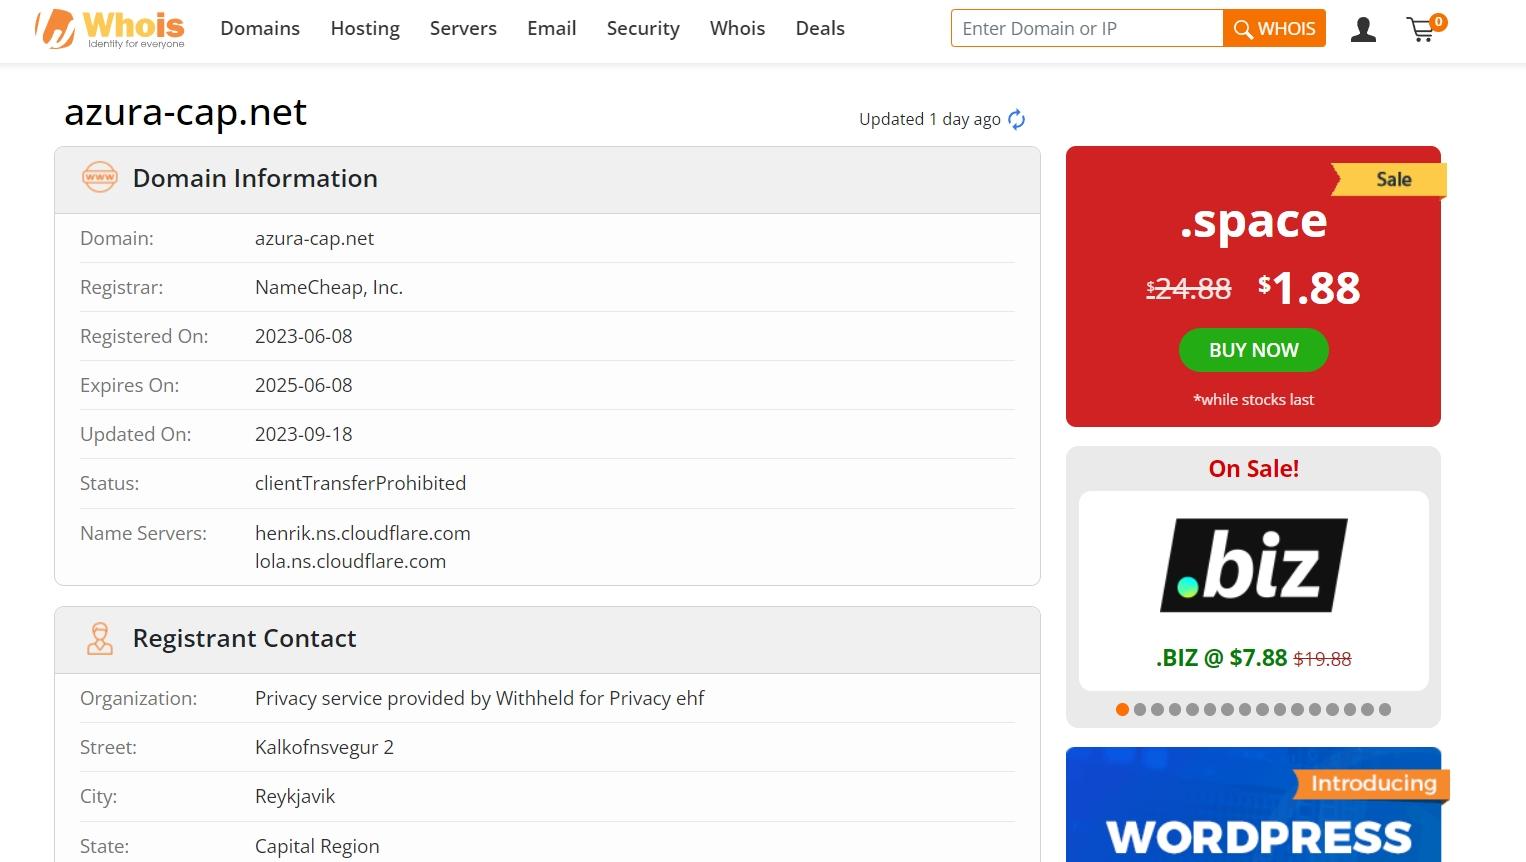Open the Security menu
The image size is (1526, 862).
pos(643,29)
